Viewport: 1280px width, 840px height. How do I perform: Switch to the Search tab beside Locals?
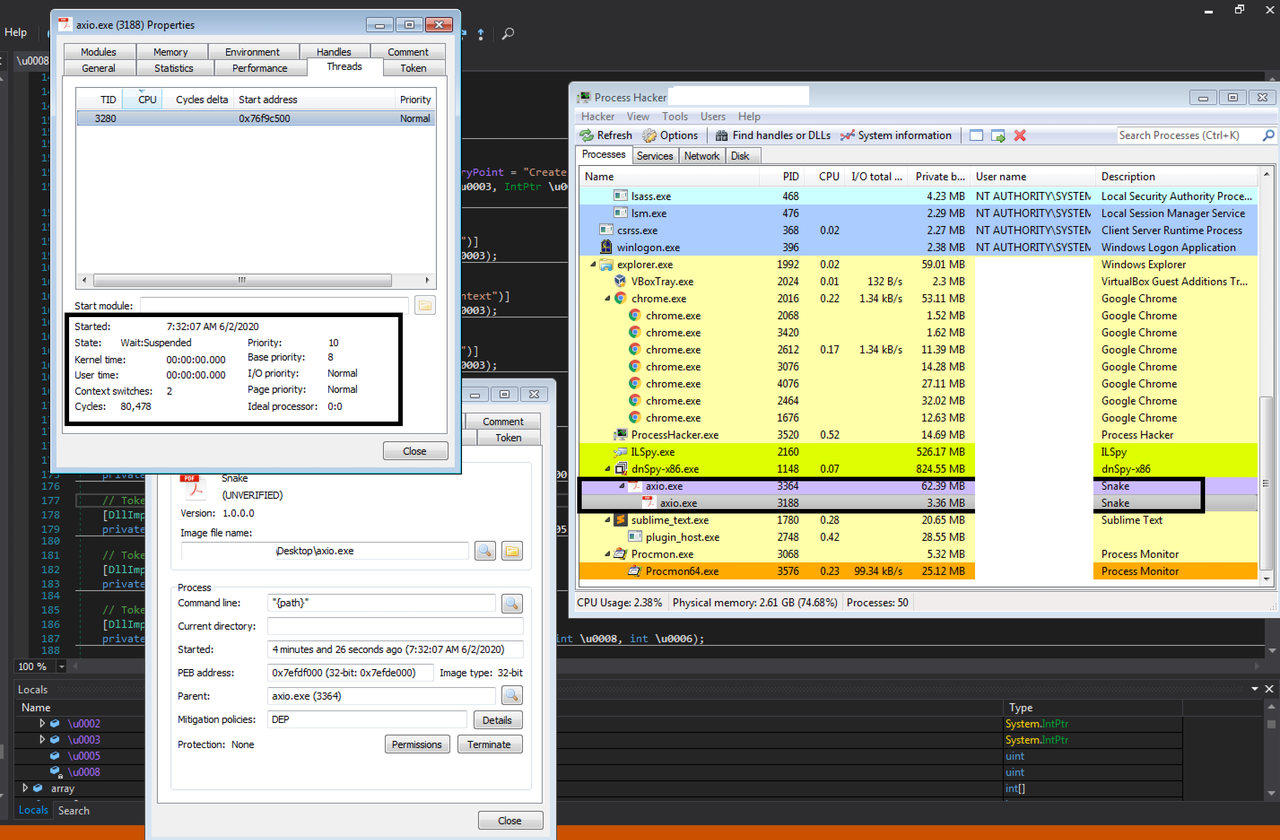coord(73,810)
